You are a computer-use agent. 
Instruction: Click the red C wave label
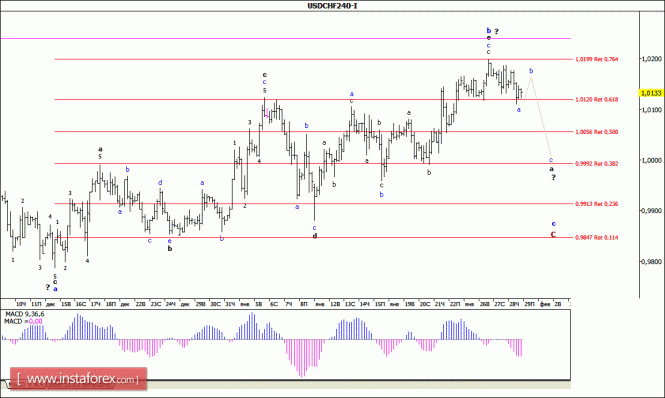click(553, 235)
